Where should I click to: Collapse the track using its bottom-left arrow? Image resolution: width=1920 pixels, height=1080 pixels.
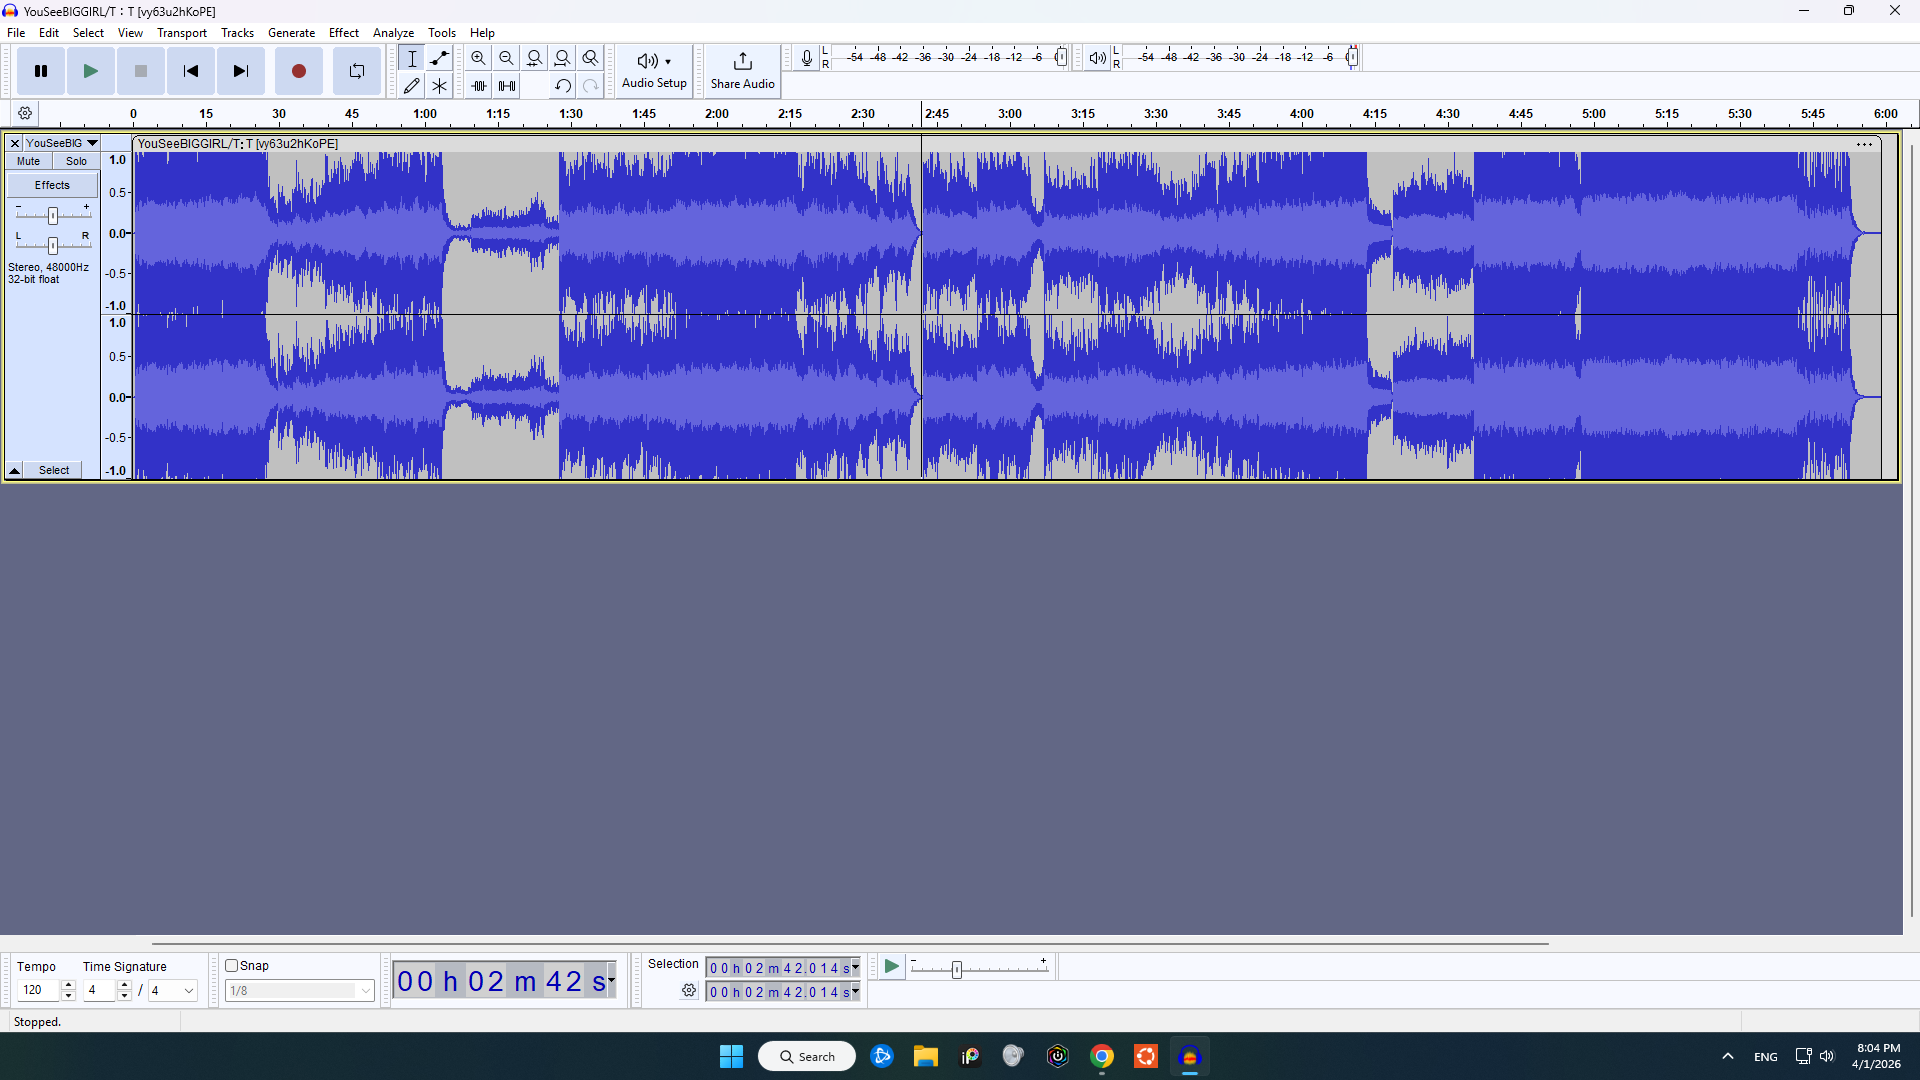point(14,470)
